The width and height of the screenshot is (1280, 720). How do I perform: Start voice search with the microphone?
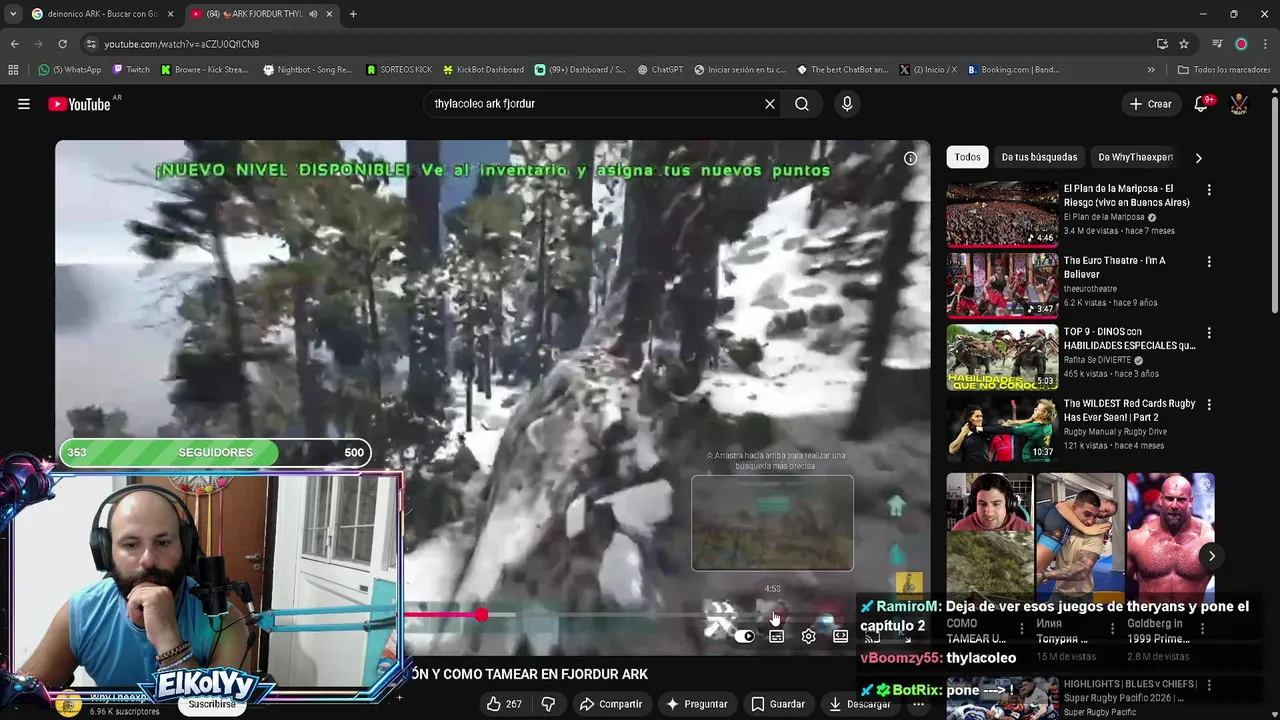point(847,104)
